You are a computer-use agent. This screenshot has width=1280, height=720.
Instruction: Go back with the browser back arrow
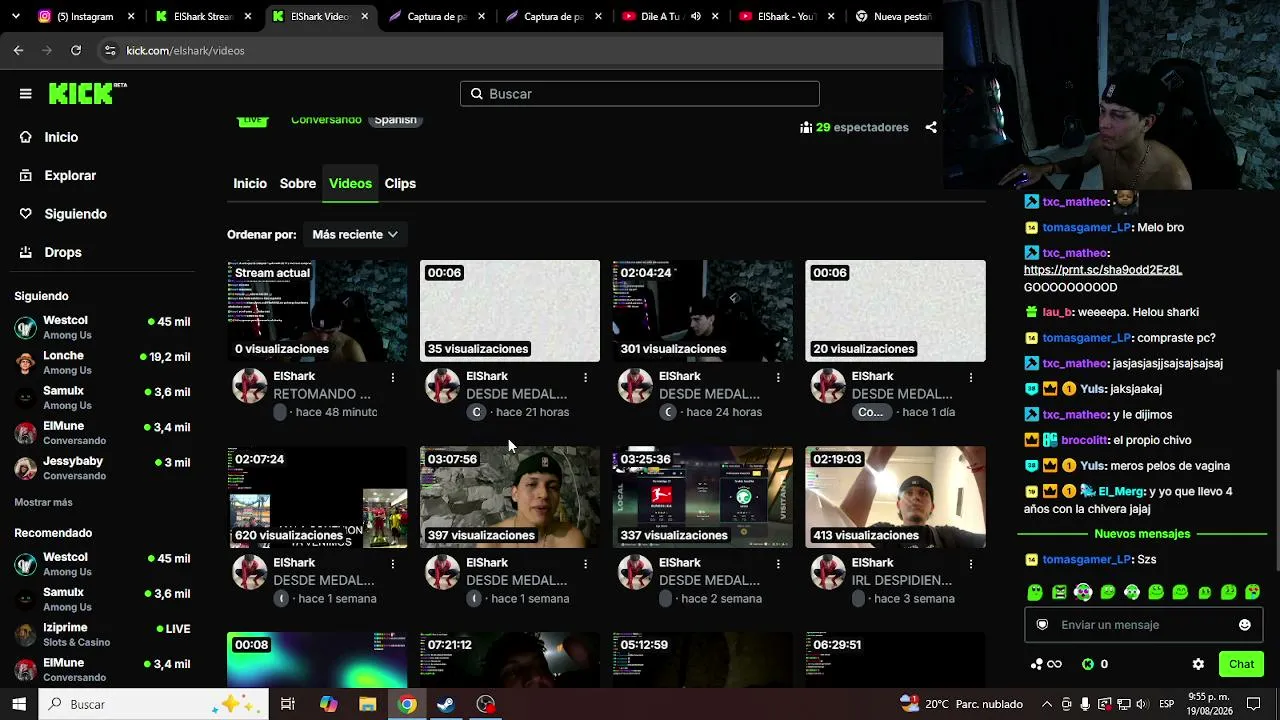click(x=18, y=50)
